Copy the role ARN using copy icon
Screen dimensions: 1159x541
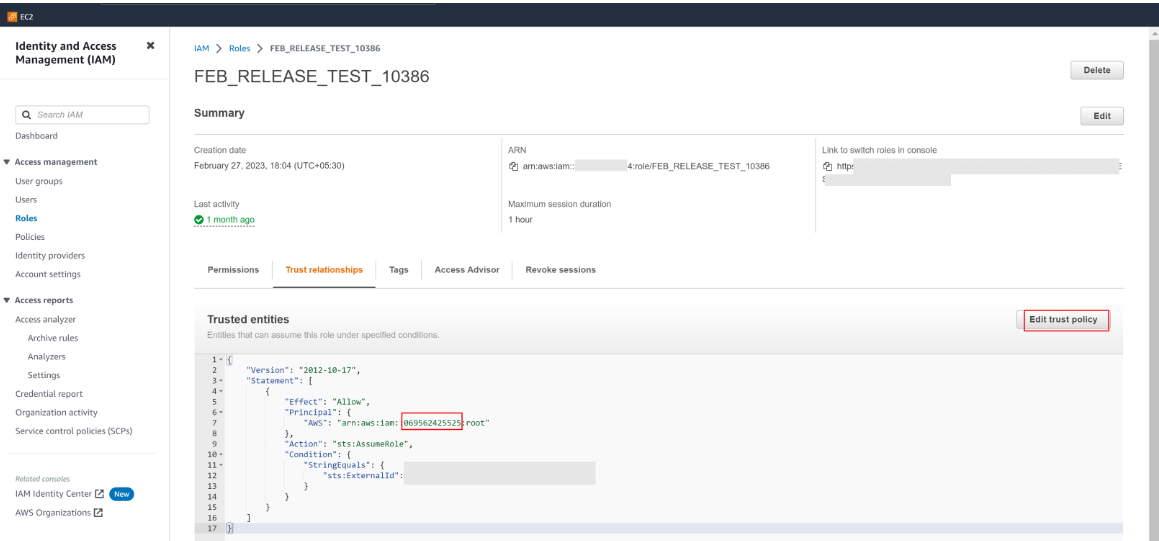pyautogui.click(x=514, y=166)
